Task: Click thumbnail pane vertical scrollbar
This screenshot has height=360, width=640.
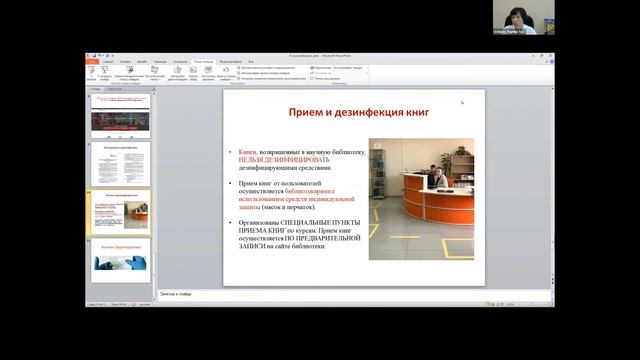Action: (154, 198)
